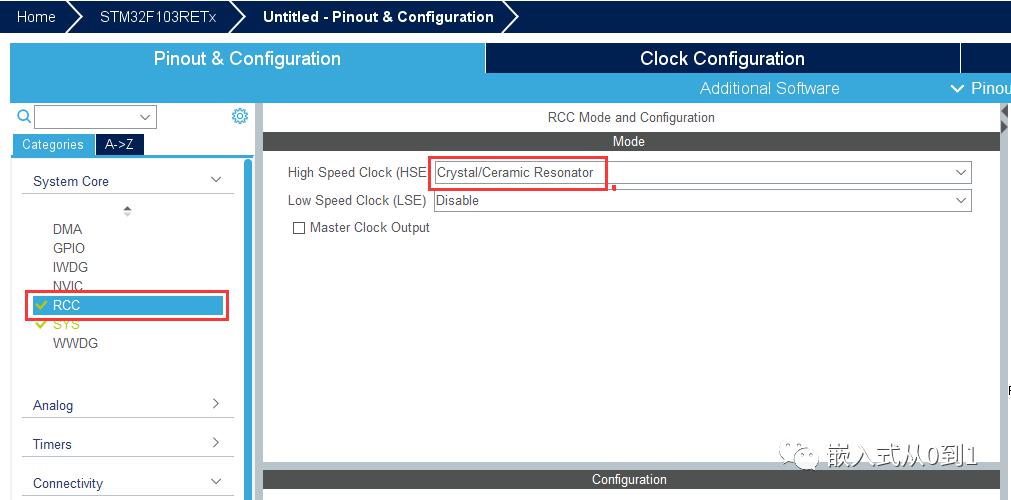1011x500 pixels.
Task: Open the peripheral search combo box
Action: pos(95,117)
